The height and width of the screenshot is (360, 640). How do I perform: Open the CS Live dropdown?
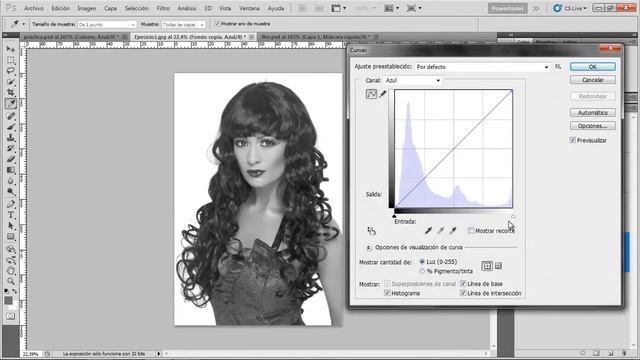click(x=571, y=8)
